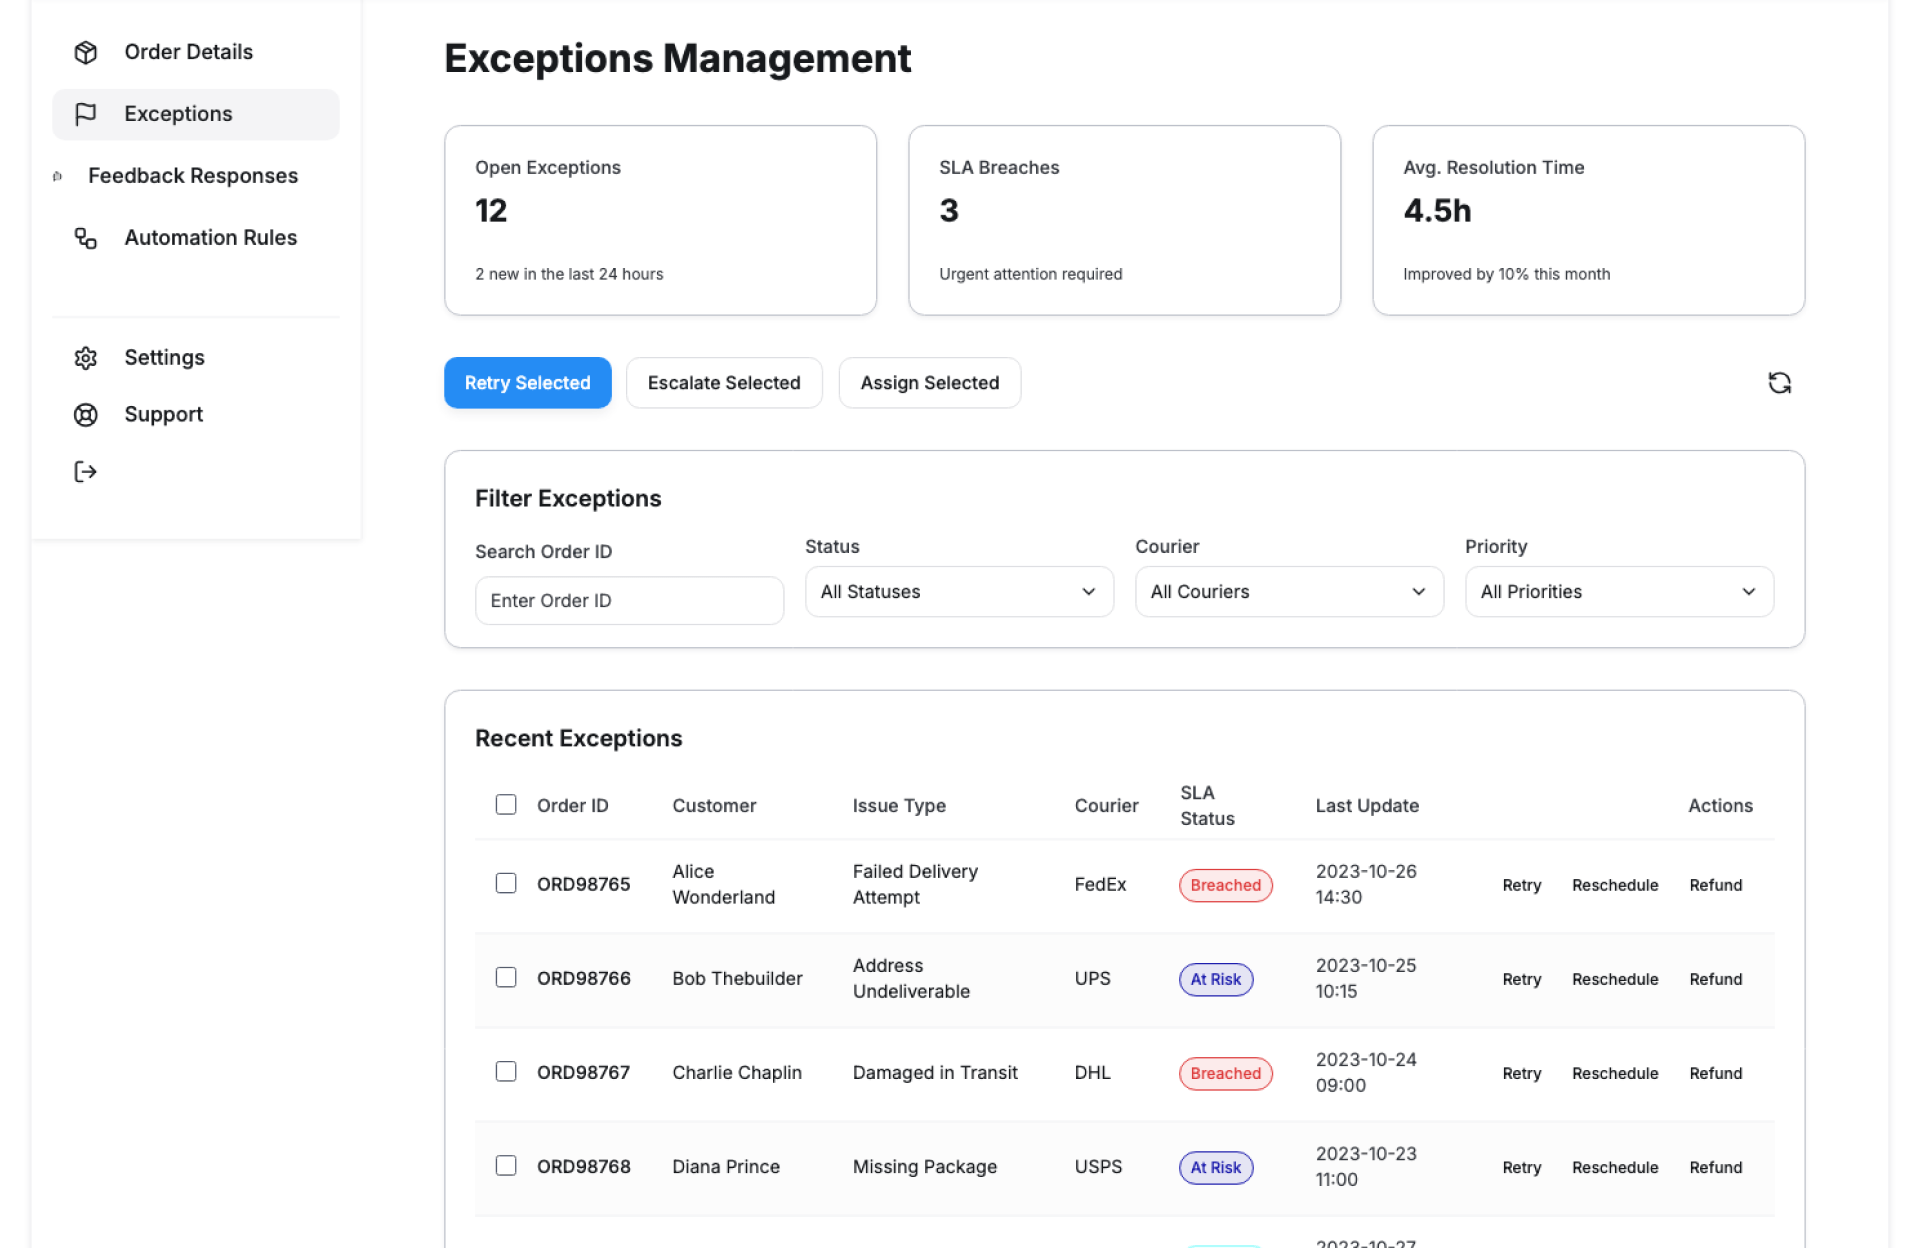
Task: Click Refund for order ORD98766
Action: [1715, 979]
